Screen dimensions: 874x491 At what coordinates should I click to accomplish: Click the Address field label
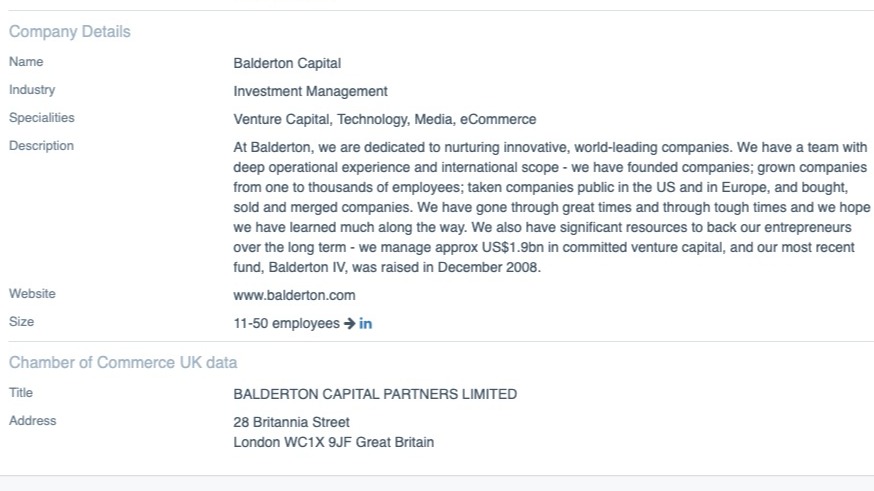(x=32, y=421)
